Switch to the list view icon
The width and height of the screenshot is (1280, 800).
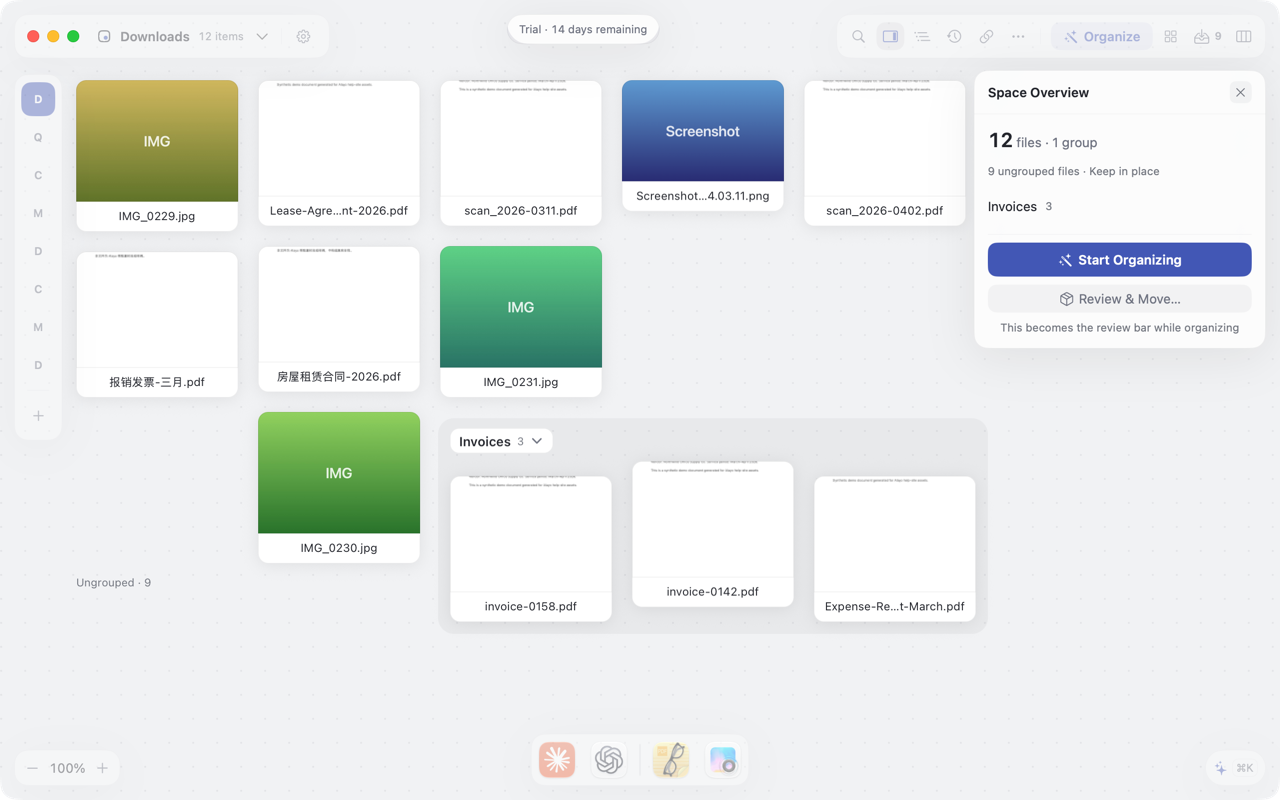click(x=922, y=37)
